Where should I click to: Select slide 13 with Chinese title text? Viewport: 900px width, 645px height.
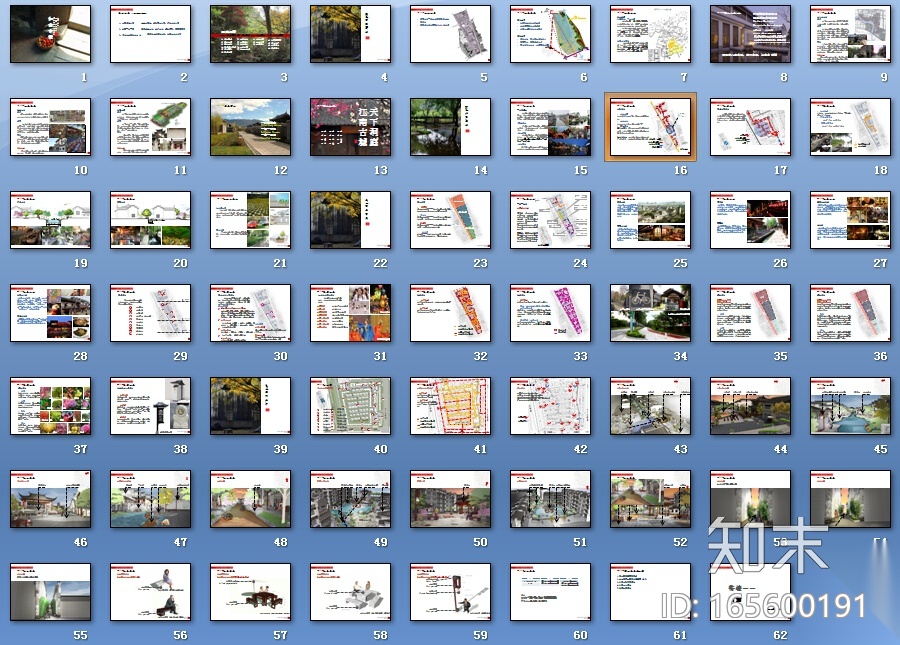pos(350,127)
